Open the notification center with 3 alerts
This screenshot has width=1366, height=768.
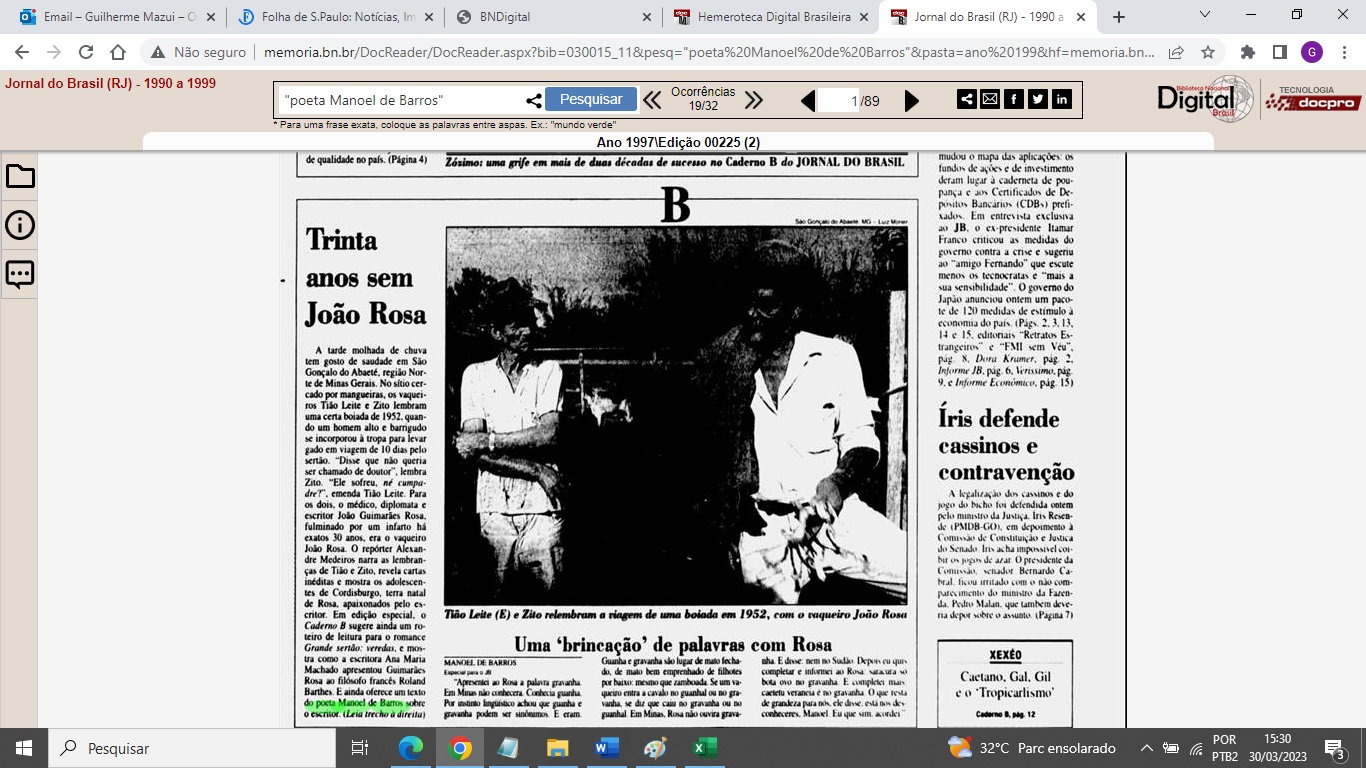[x=1334, y=748]
